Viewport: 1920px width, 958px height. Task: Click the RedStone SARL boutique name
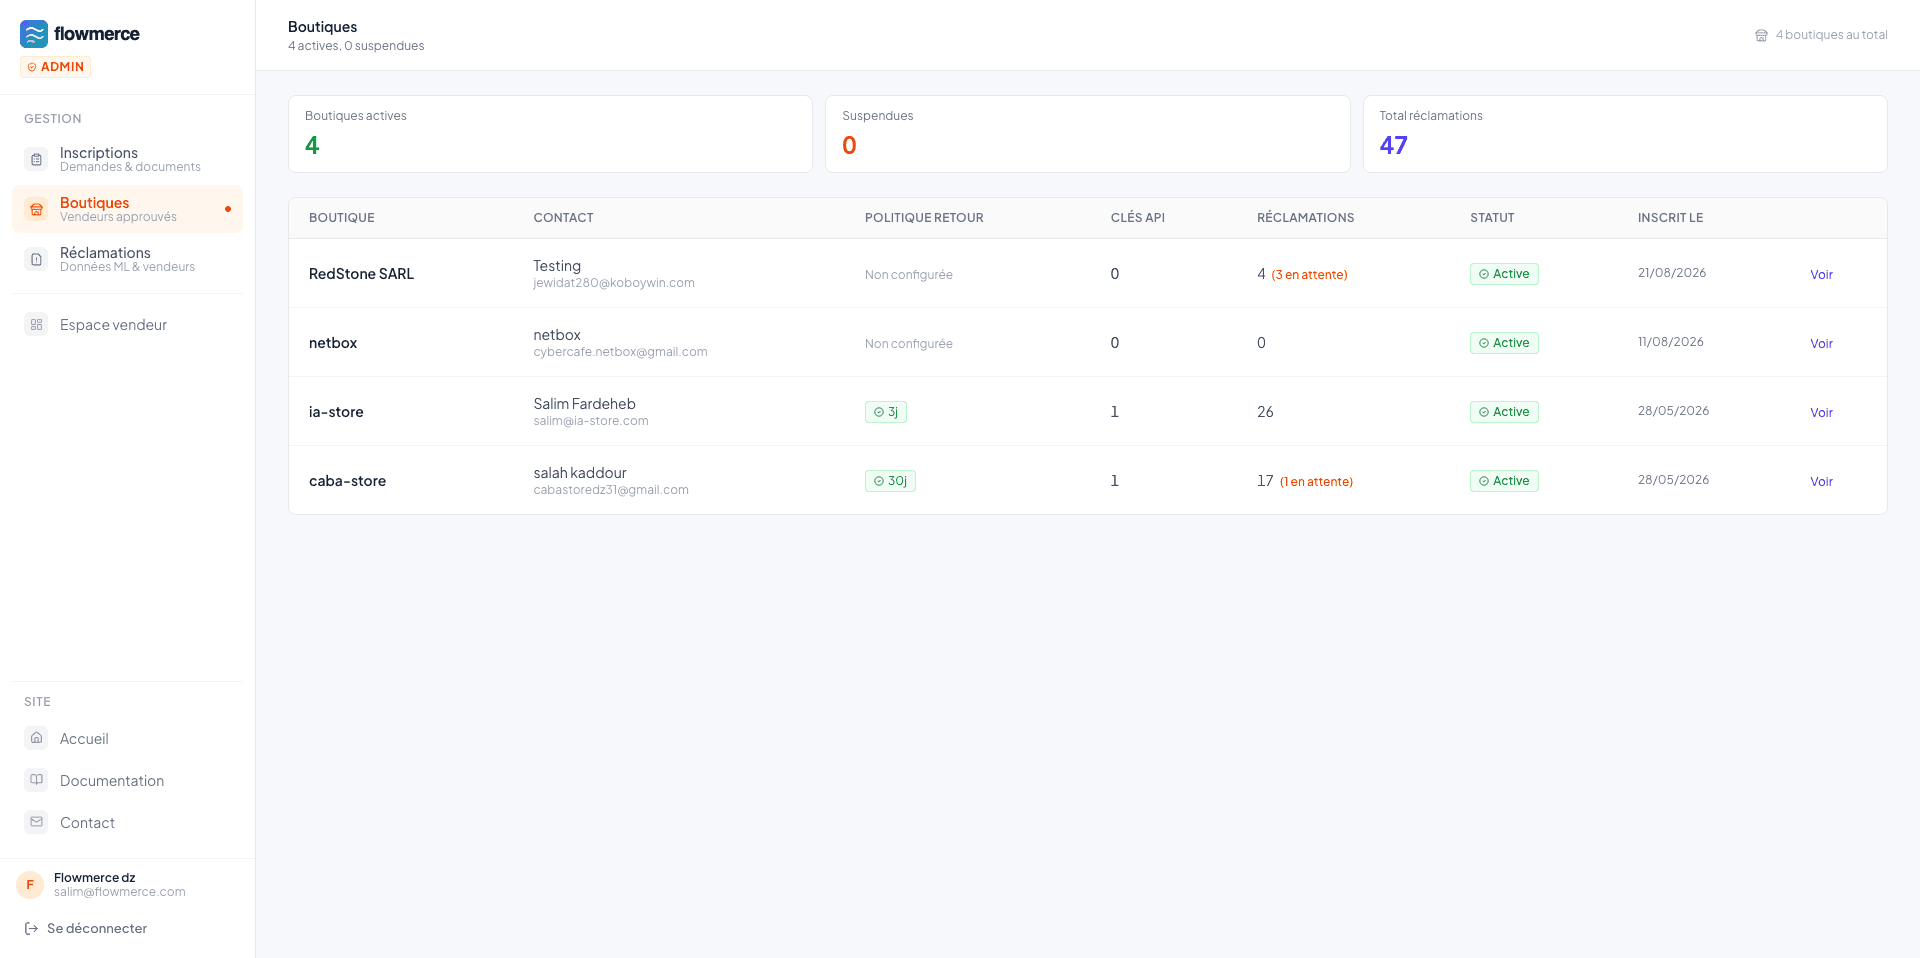[x=361, y=274]
